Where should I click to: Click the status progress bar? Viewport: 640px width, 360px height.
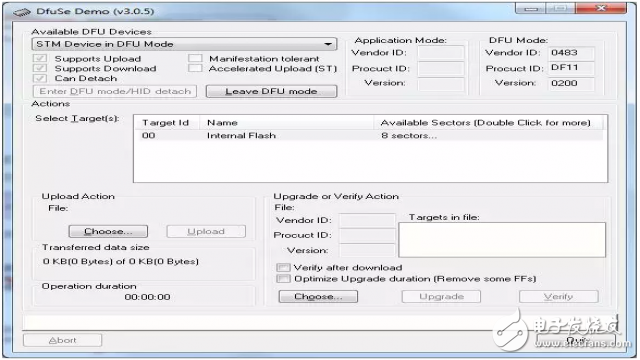click(320, 322)
